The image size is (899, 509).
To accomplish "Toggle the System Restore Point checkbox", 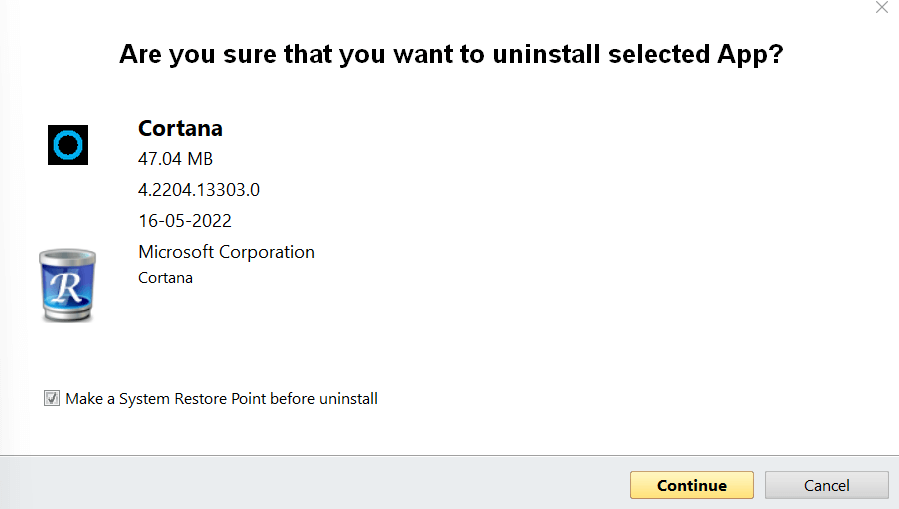I will click(x=52, y=399).
